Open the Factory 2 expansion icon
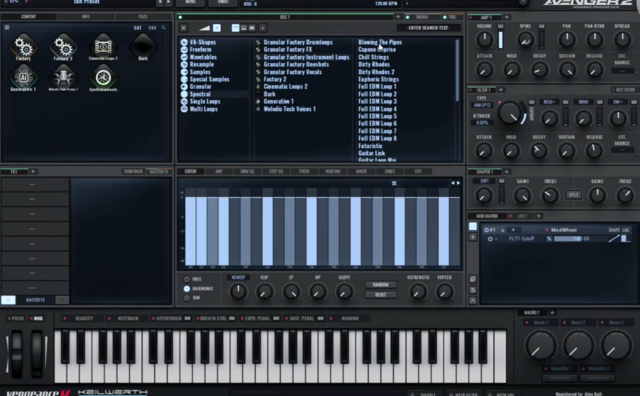 click(63, 46)
